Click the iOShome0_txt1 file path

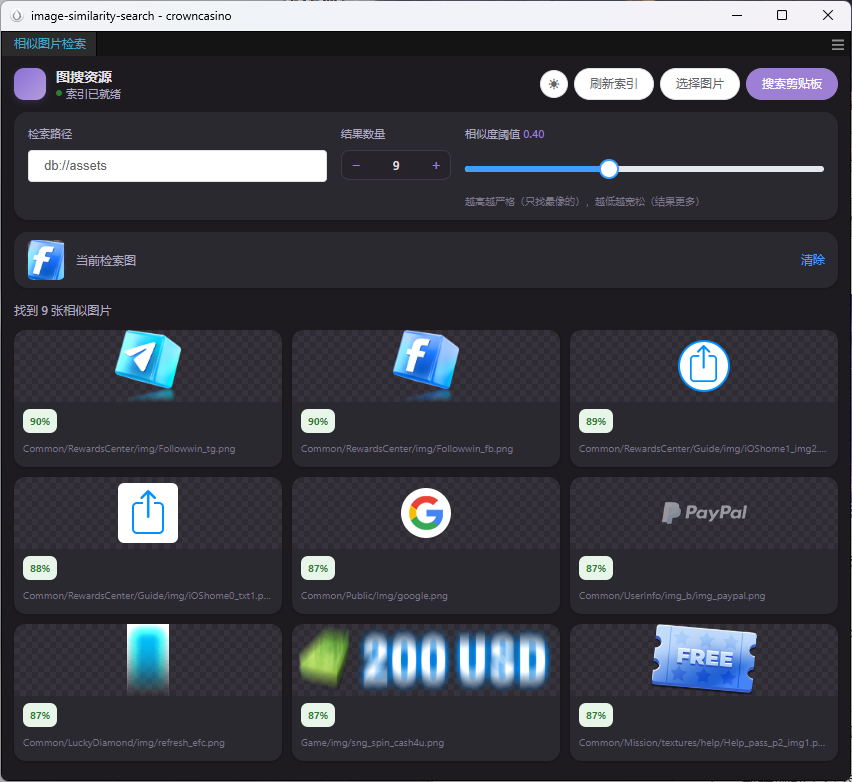[x=147, y=596]
